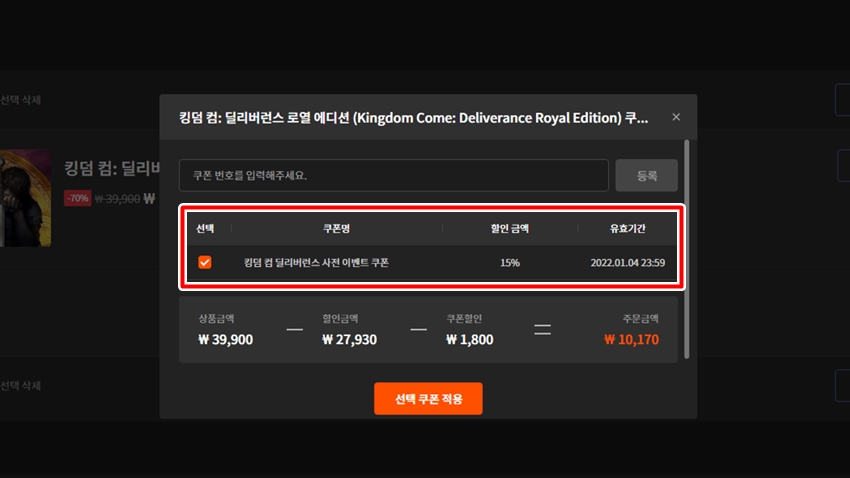The height and width of the screenshot is (478, 850).
Task: Open the Kingdom Come game thumbnail
Action: pyautogui.click(x=25, y=198)
